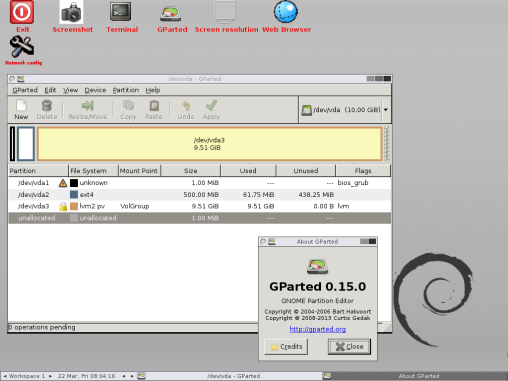Viewport: 508px width, 381px height.
Task: Click the warning icon on /dev/vda1 row
Action: pos(63,183)
